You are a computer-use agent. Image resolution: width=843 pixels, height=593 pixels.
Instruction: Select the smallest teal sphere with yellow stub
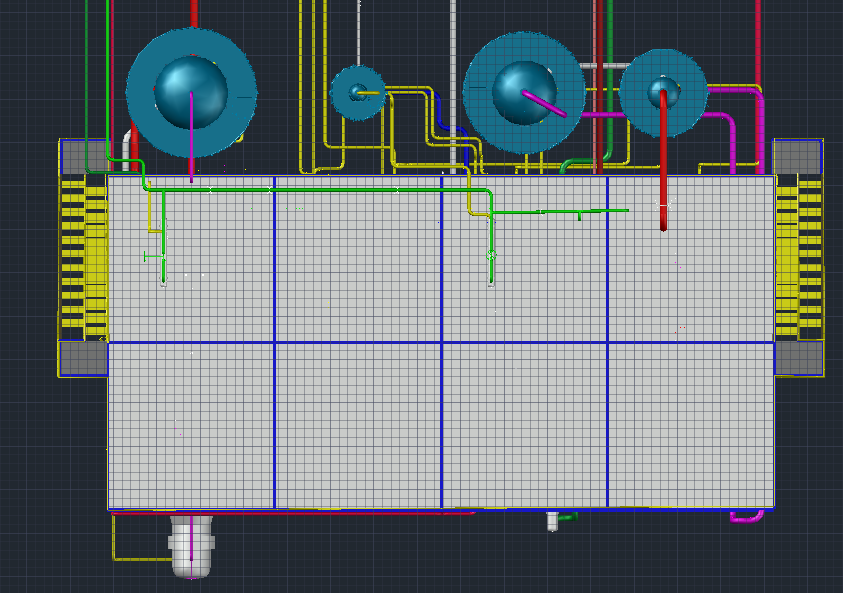tap(357, 92)
